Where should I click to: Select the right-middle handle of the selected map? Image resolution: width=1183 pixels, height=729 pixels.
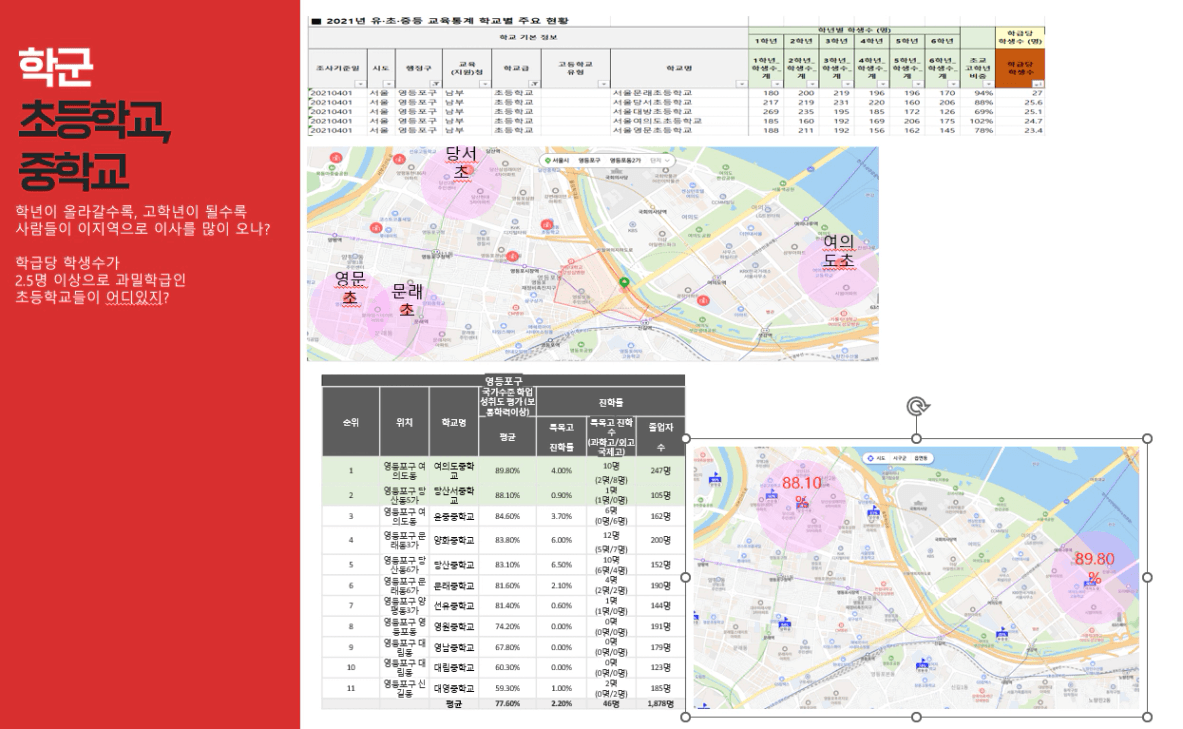click(x=1148, y=577)
